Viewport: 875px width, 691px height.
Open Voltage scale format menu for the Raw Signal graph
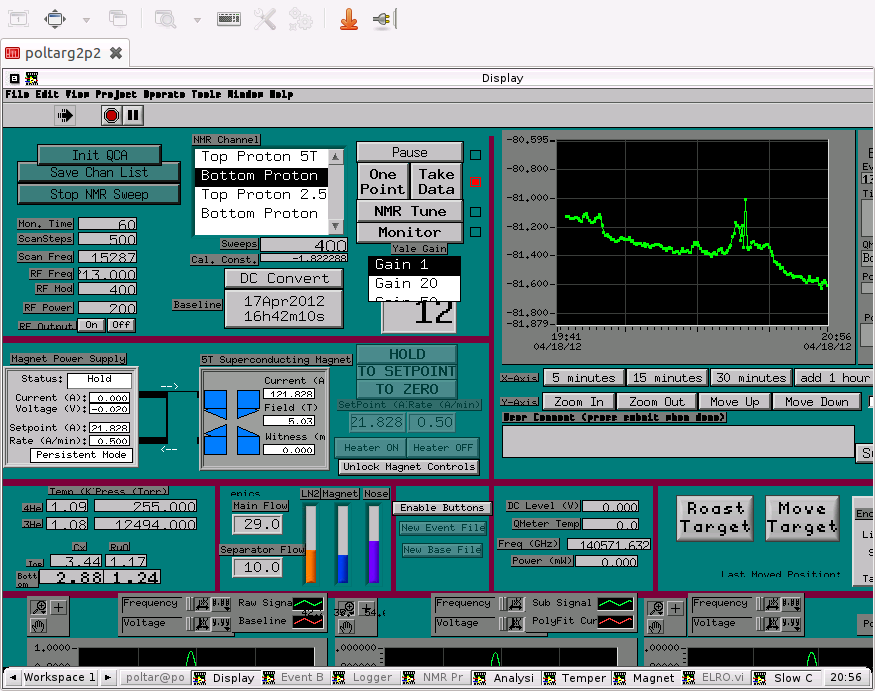coord(221,623)
